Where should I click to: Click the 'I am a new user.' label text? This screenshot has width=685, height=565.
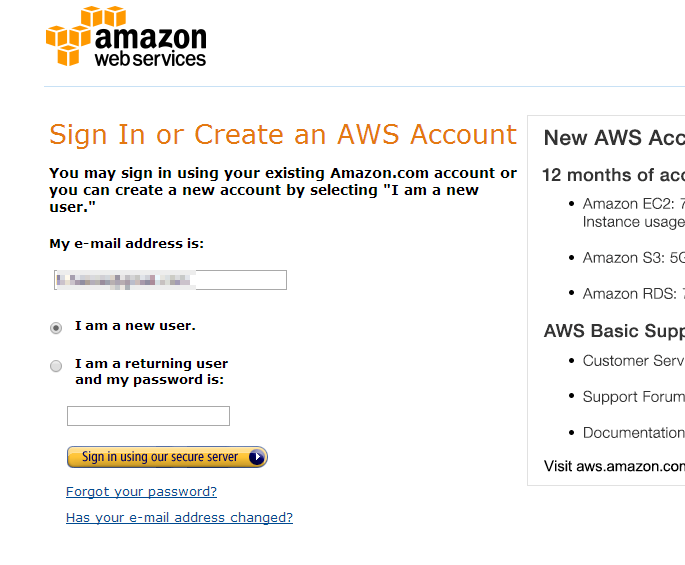[135, 326]
